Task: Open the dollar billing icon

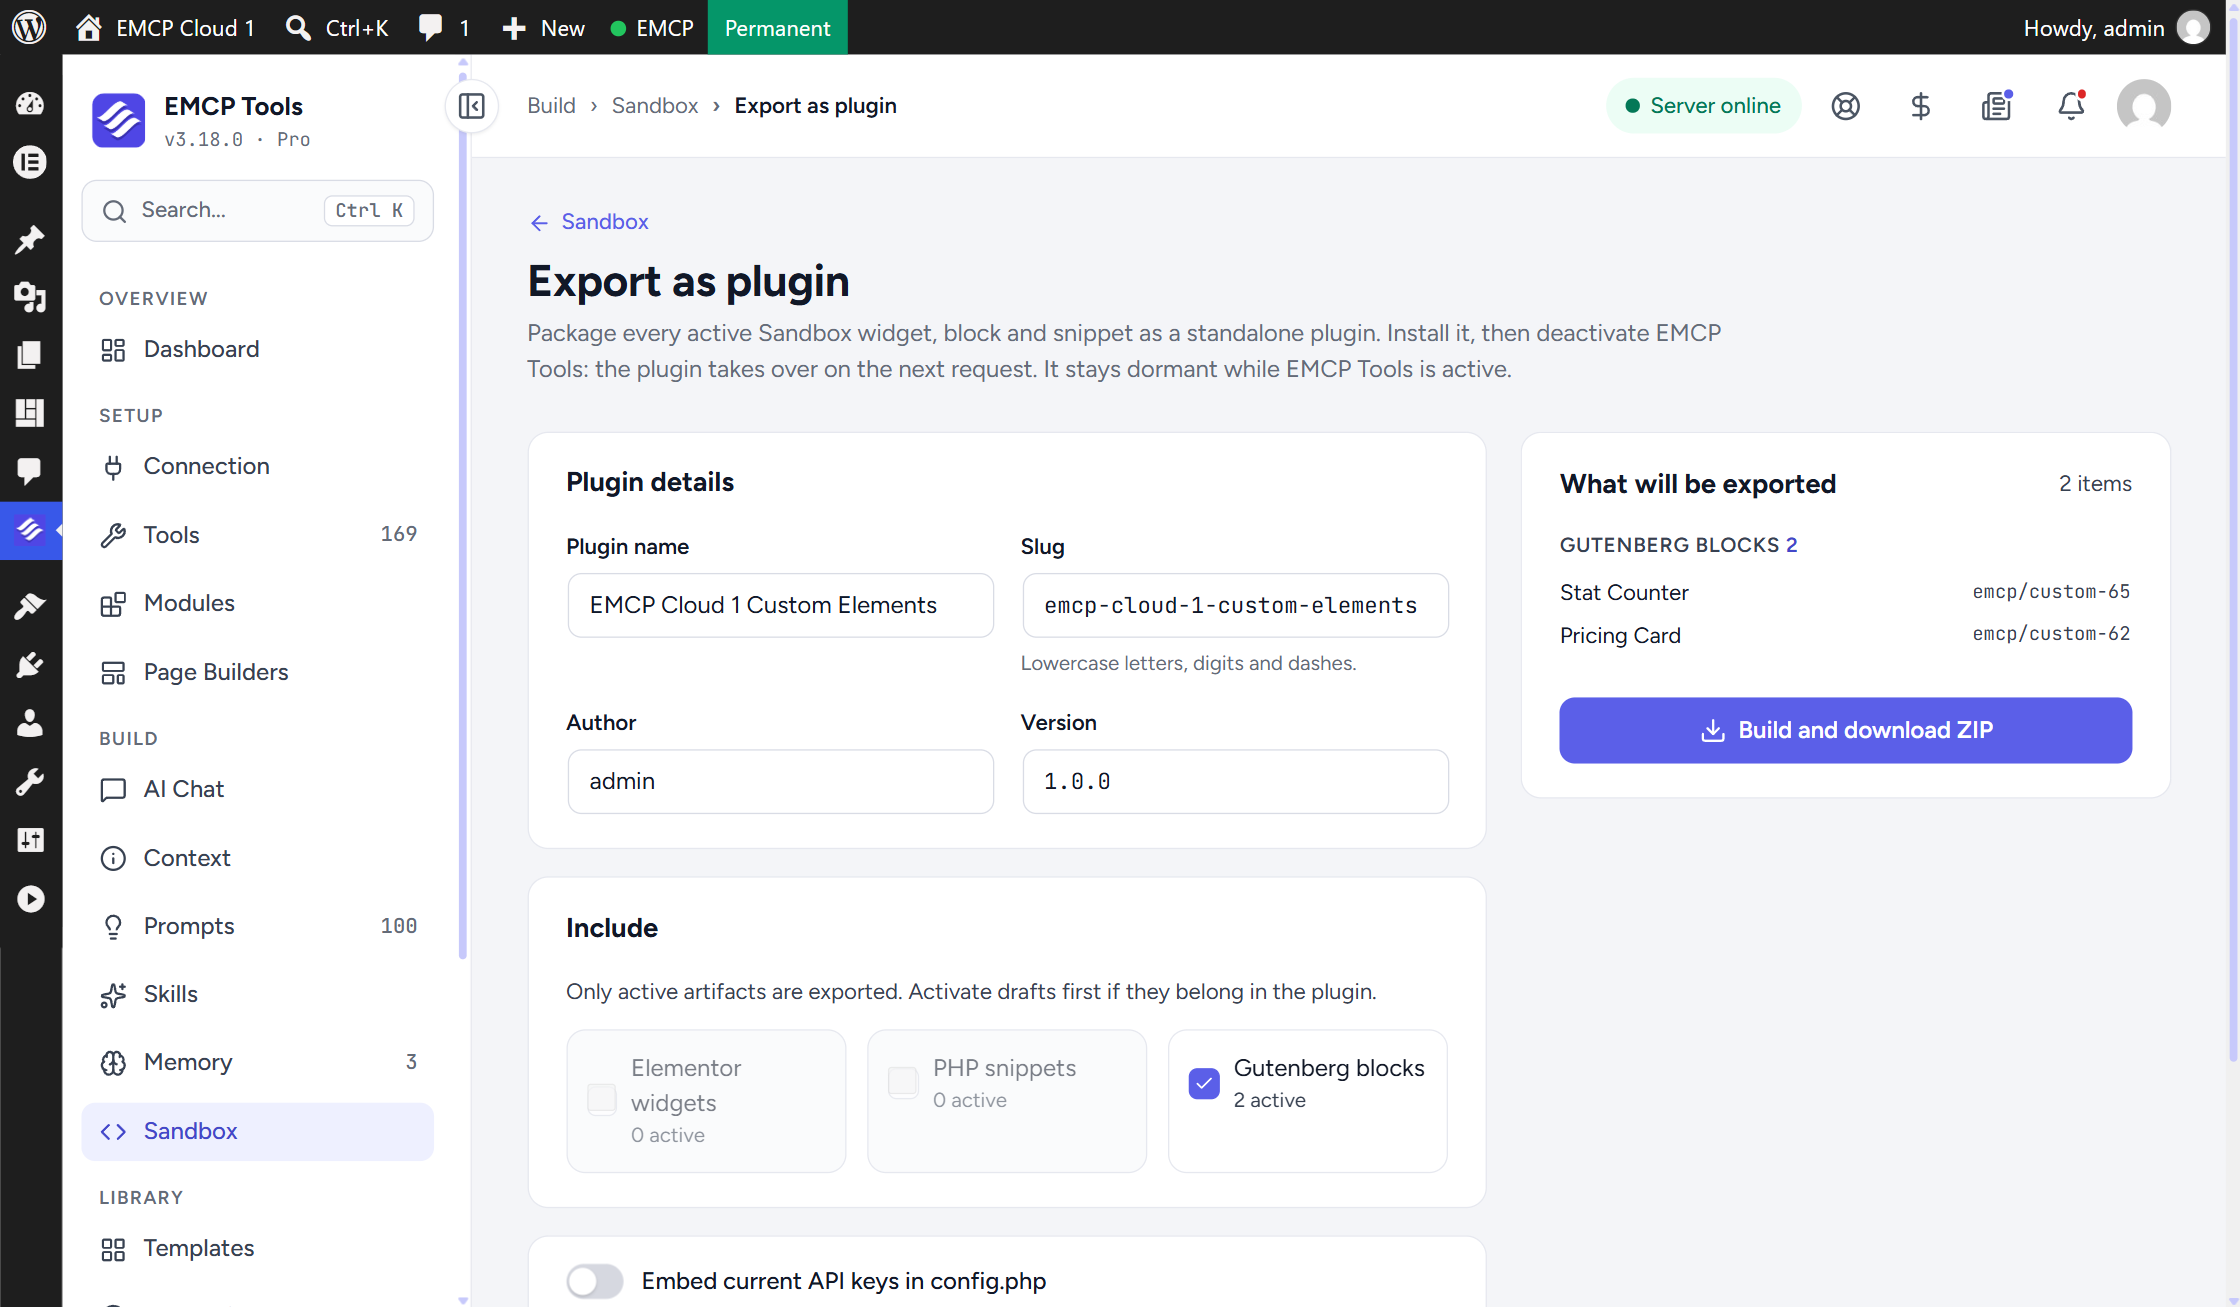Action: click(1920, 106)
